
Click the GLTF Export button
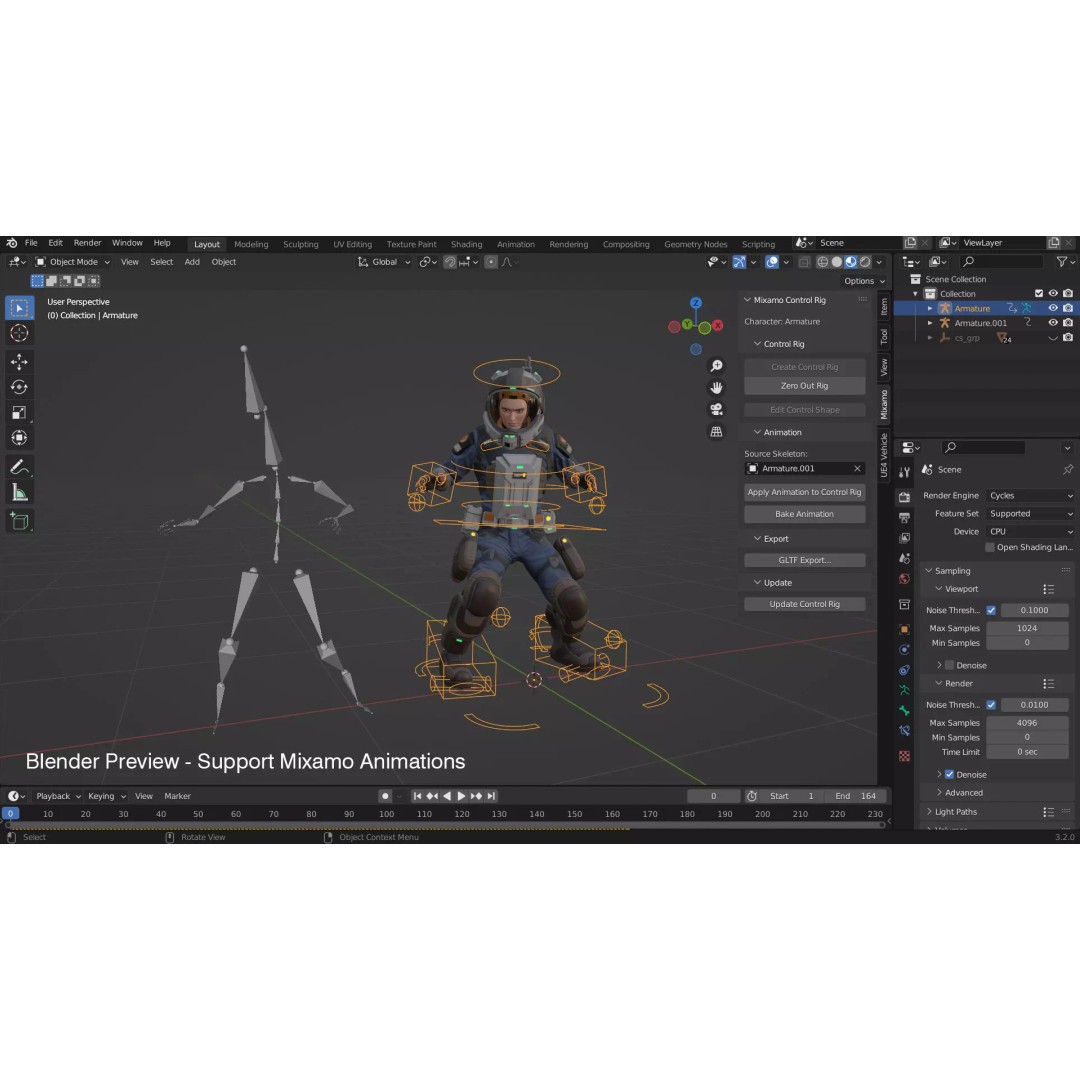click(x=804, y=560)
